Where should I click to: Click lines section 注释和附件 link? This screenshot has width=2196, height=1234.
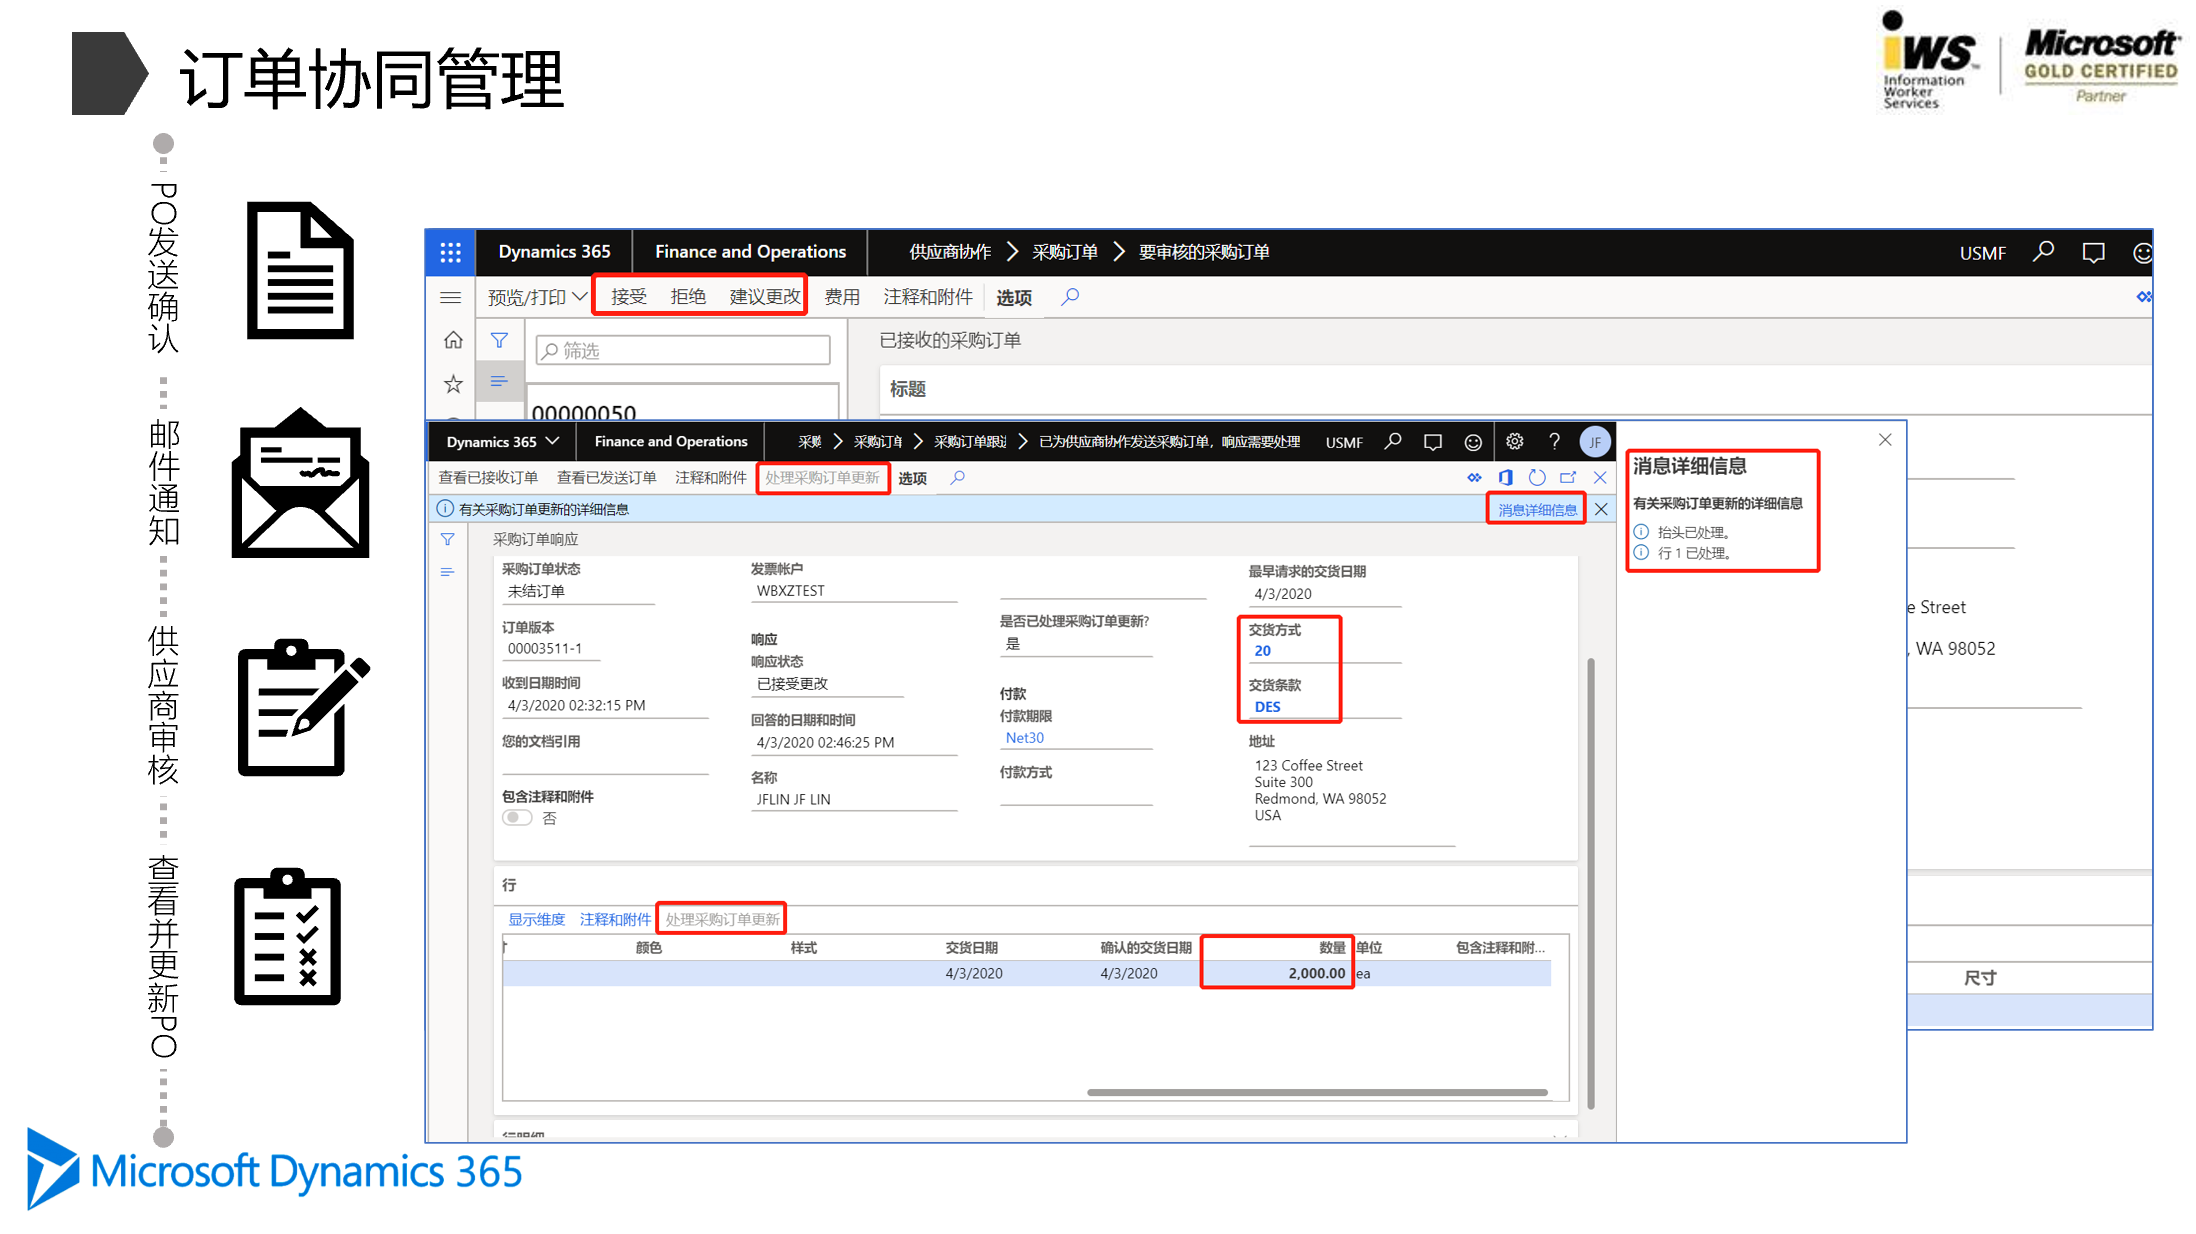pyautogui.click(x=615, y=920)
